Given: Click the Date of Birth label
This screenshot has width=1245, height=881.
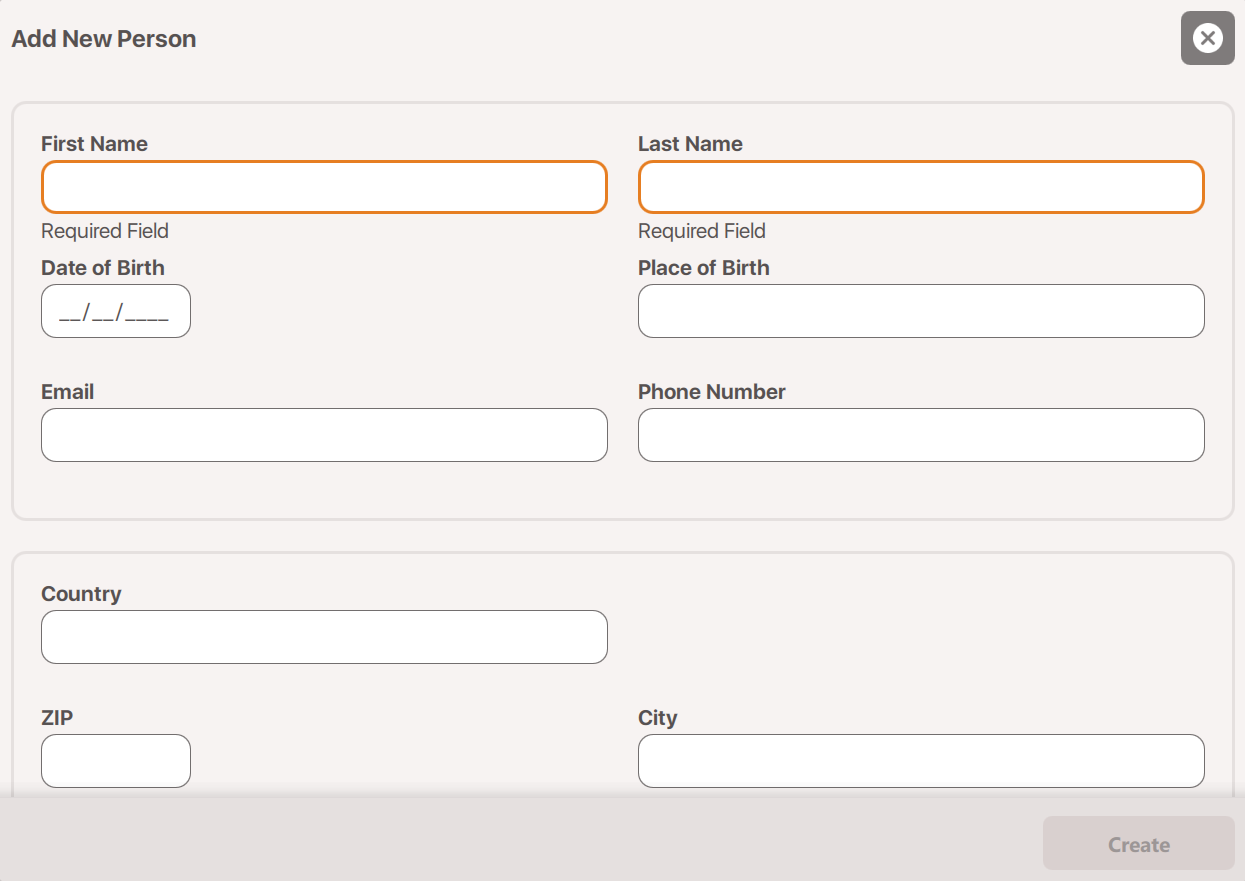Looking at the screenshot, I should 103,268.
